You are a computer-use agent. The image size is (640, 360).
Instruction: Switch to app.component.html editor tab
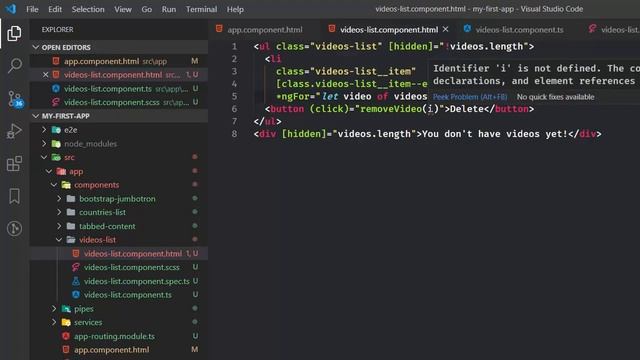coord(264,29)
